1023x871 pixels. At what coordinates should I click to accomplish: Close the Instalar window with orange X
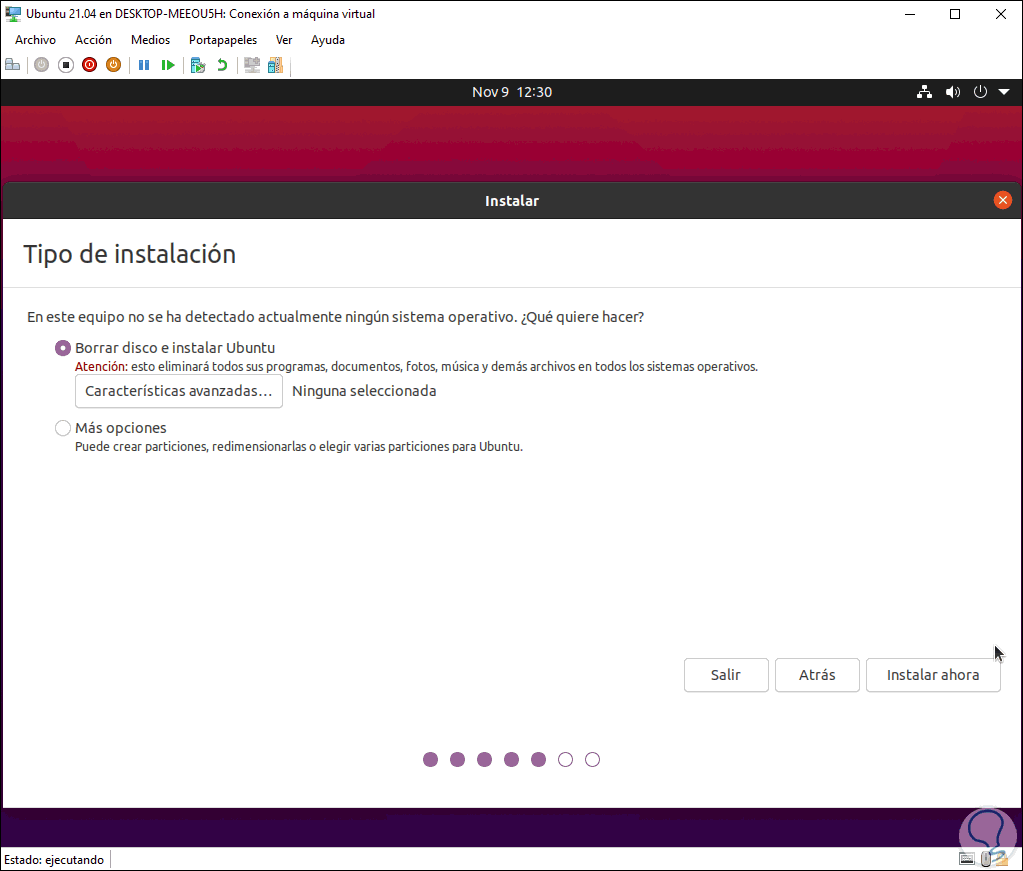pyautogui.click(x=1003, y=200)
